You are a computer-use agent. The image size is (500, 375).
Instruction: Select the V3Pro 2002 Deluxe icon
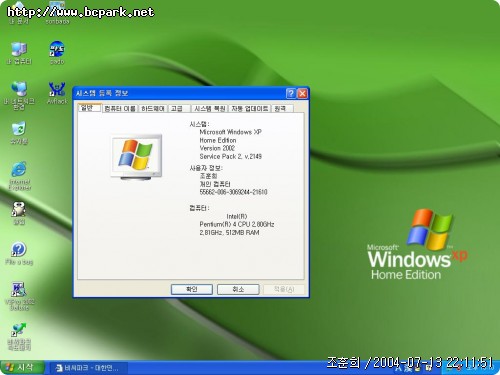(19, 296)
